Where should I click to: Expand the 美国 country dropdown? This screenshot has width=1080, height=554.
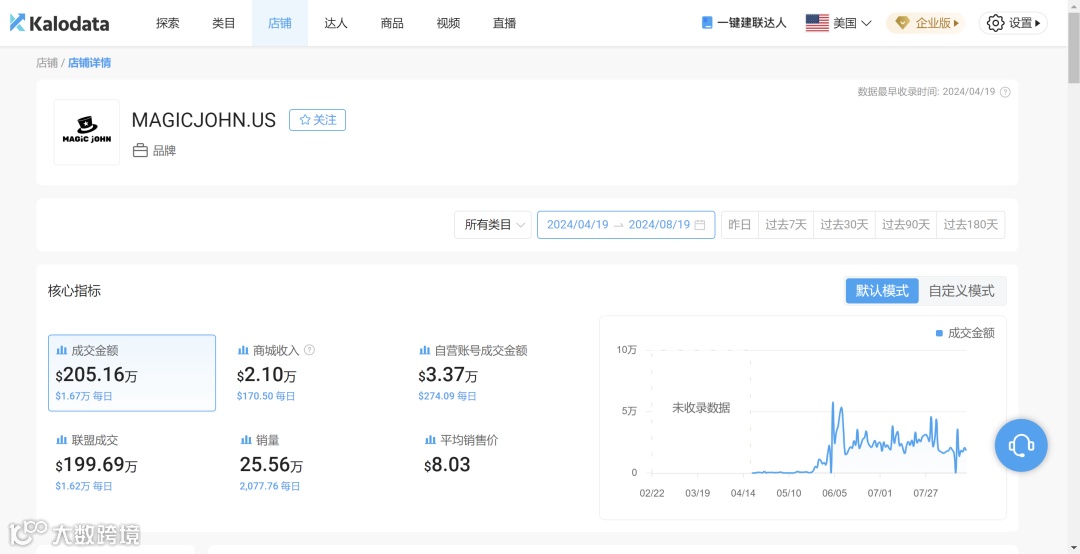click(852, 23)
